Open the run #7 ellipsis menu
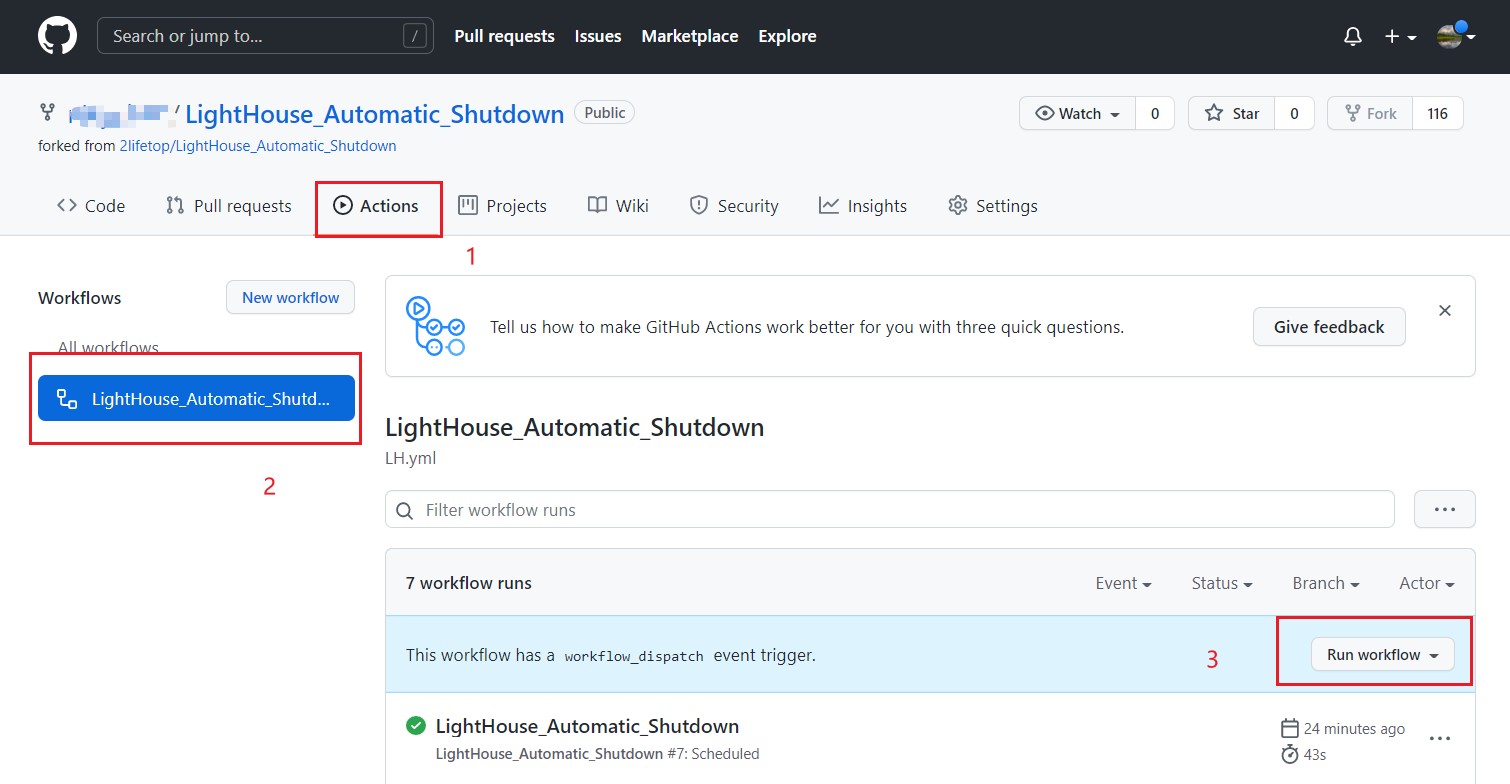 pos(1440,738)
